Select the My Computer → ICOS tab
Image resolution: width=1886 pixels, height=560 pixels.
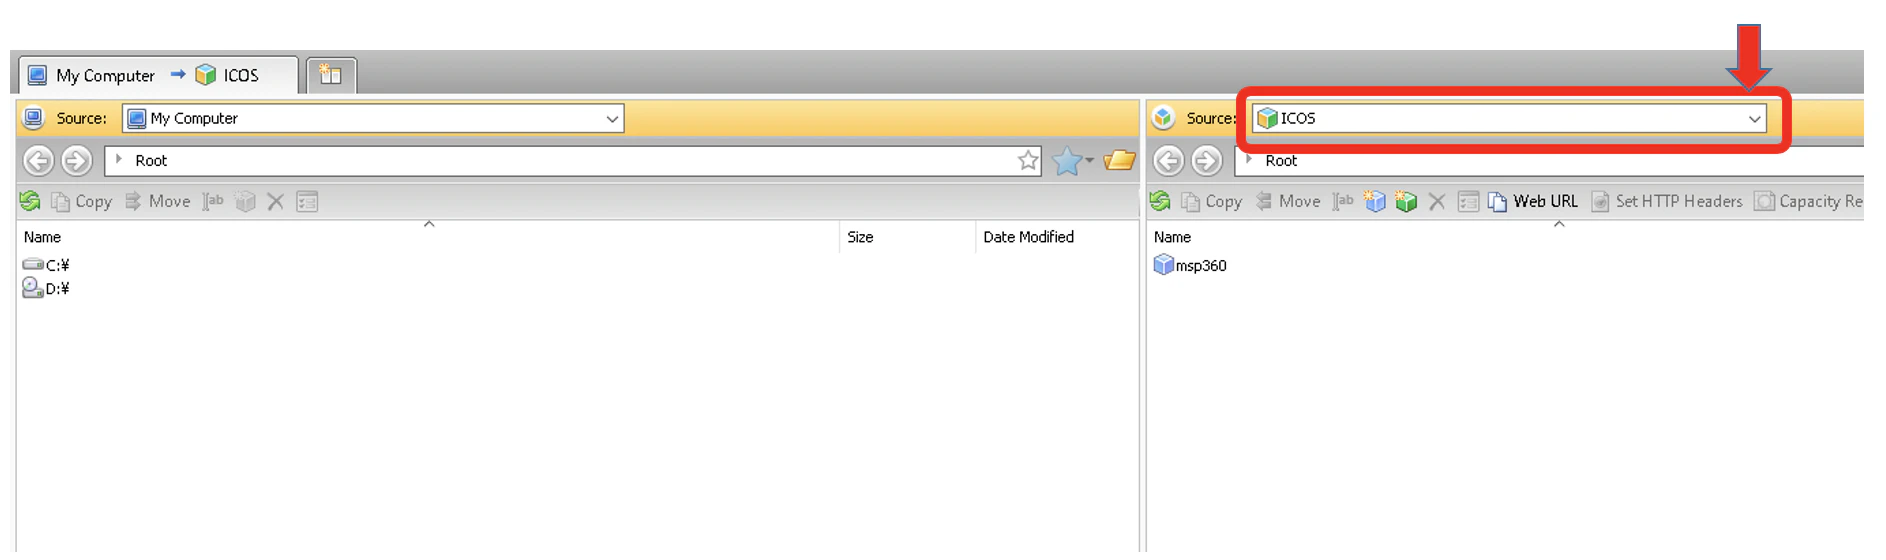point(158,75)
